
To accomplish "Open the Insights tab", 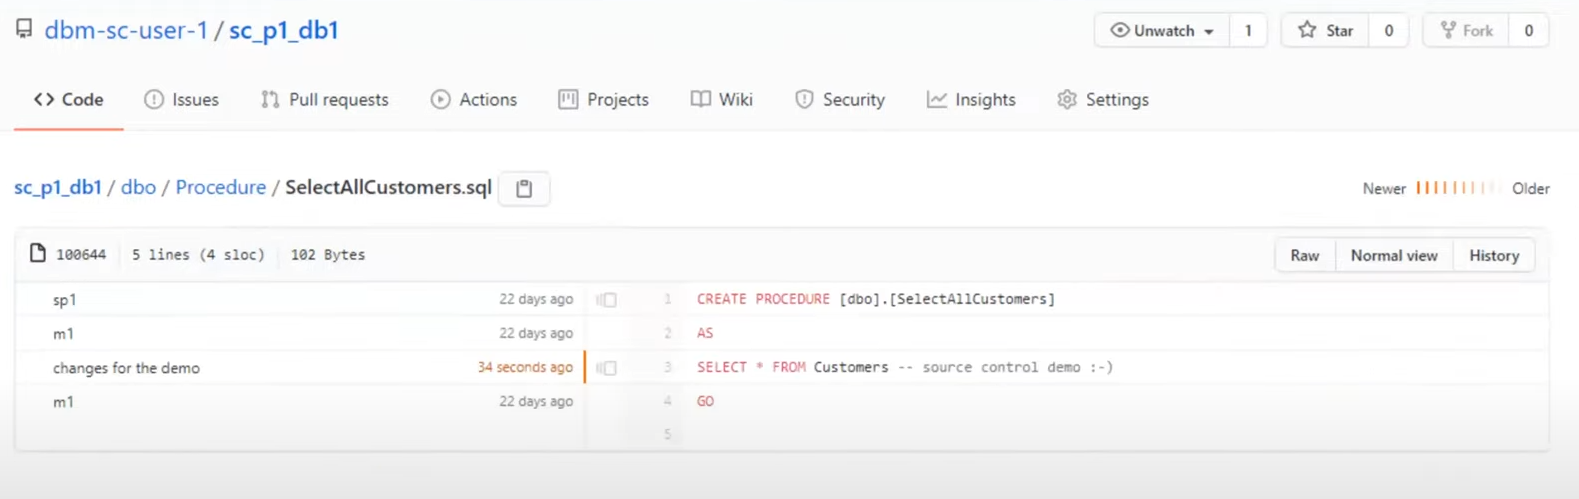I will pyautogui.click(x=971, y=100).
